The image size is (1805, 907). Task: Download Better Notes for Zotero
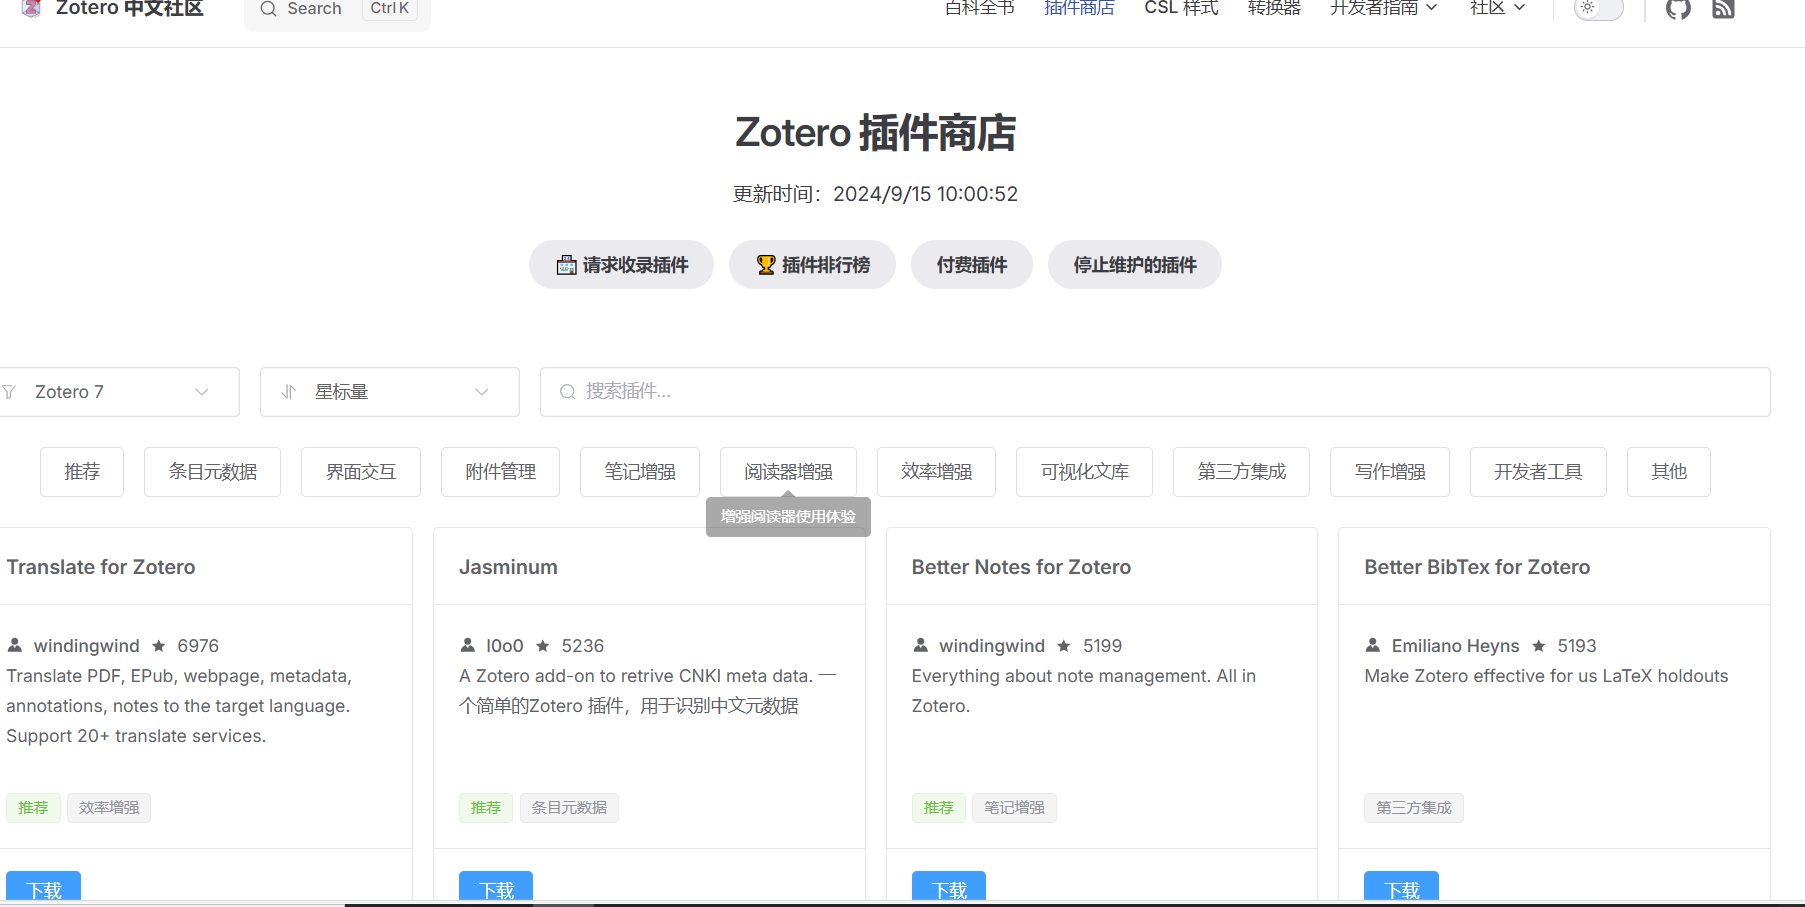tap(949, 888)
